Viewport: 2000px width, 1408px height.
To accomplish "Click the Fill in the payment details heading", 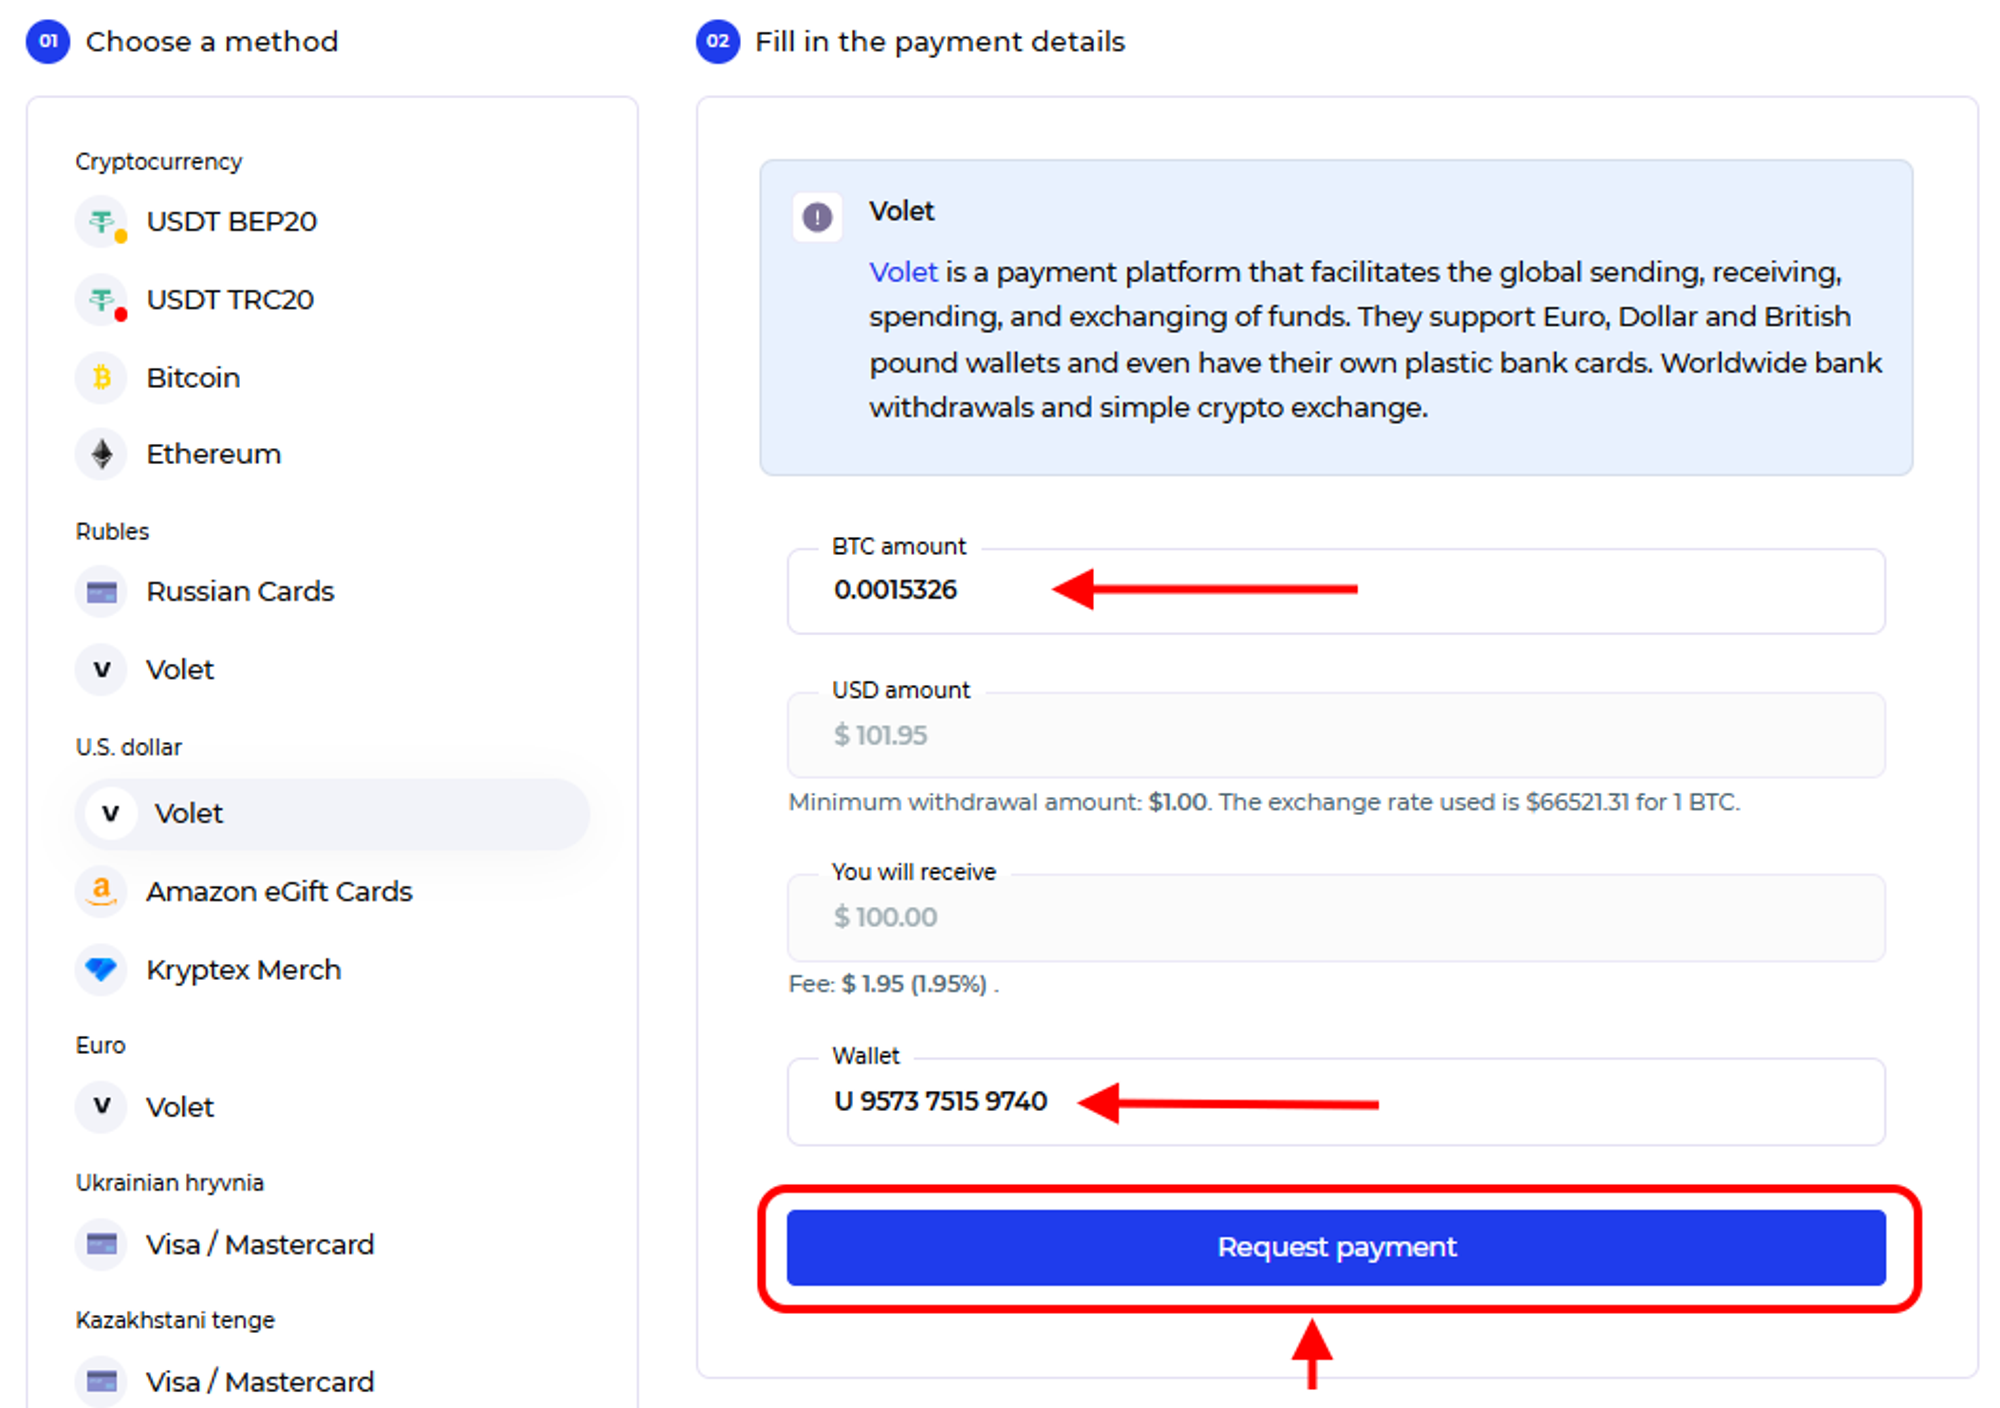I will [x=940, y=42].
